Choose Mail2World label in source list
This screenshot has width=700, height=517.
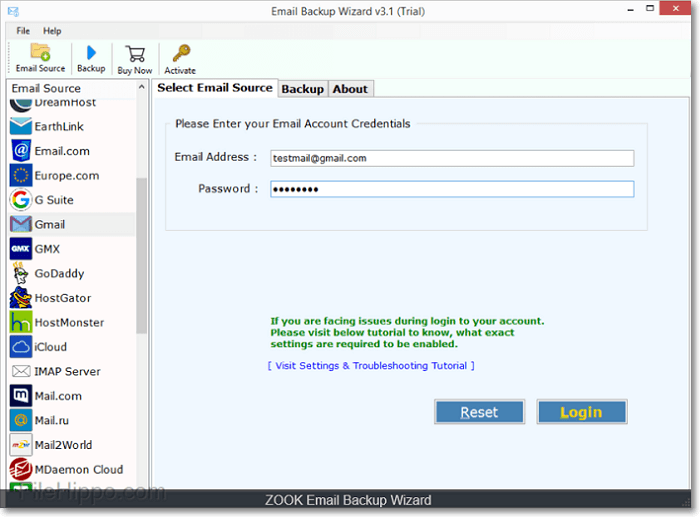click(63, 445)
